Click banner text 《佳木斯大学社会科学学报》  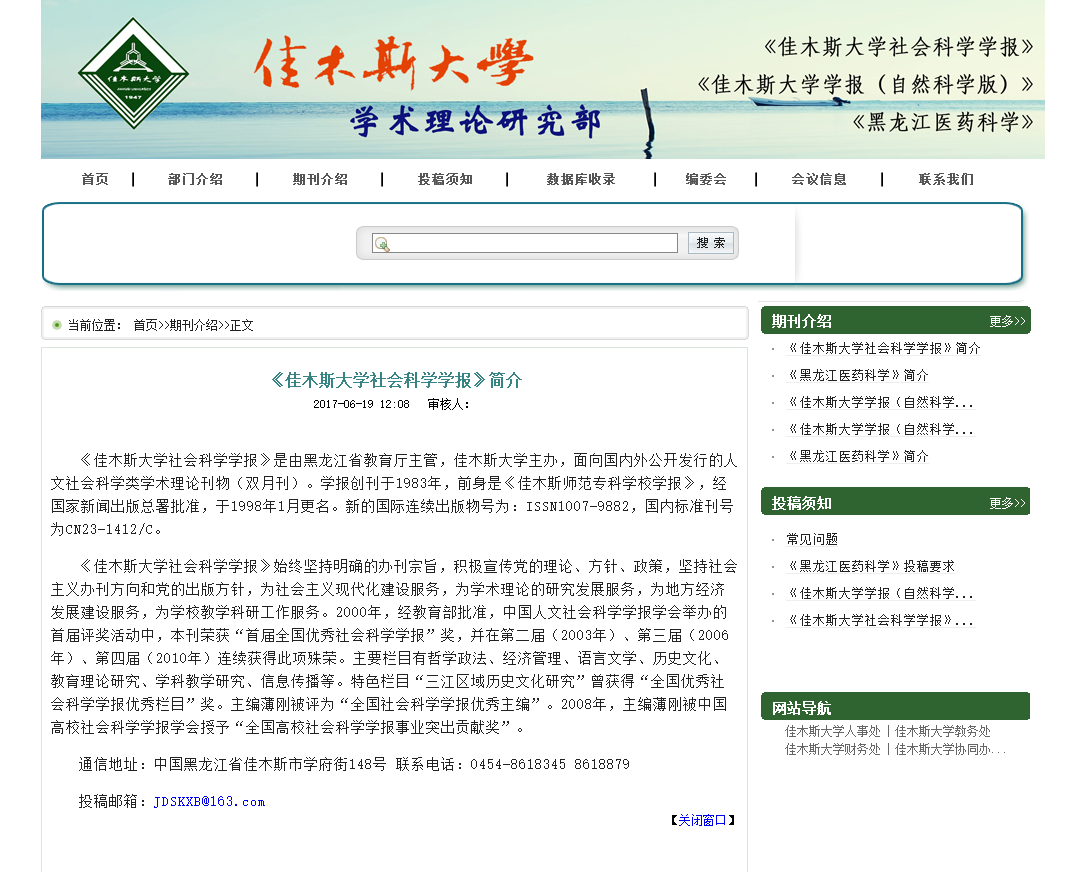899,48
